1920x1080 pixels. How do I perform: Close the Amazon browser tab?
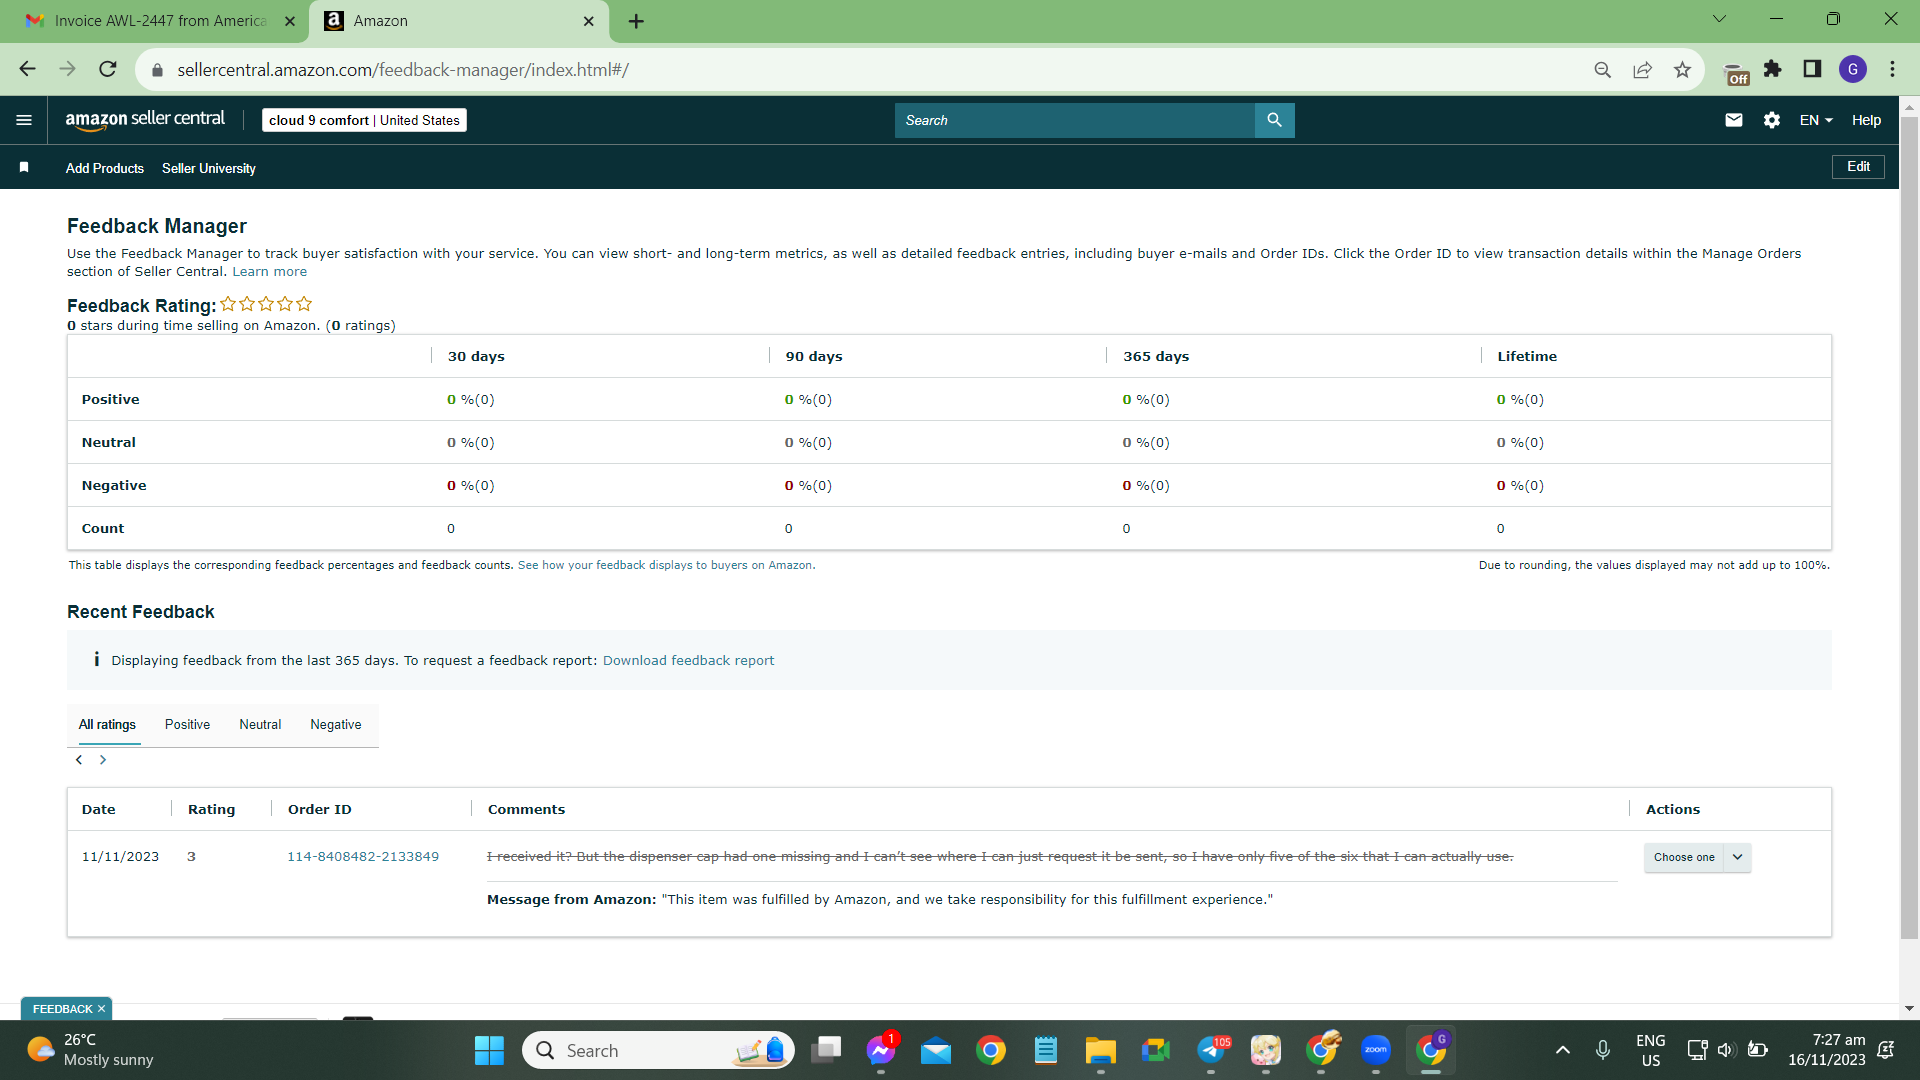[588, 21]
